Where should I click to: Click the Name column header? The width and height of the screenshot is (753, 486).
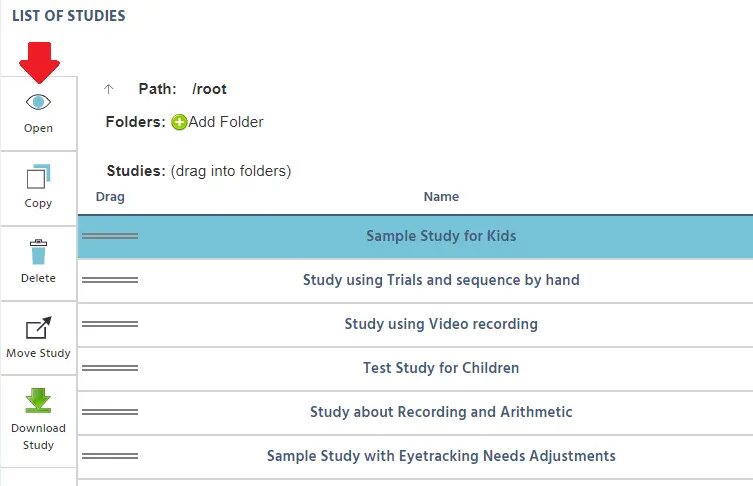[x=441, y=196]
